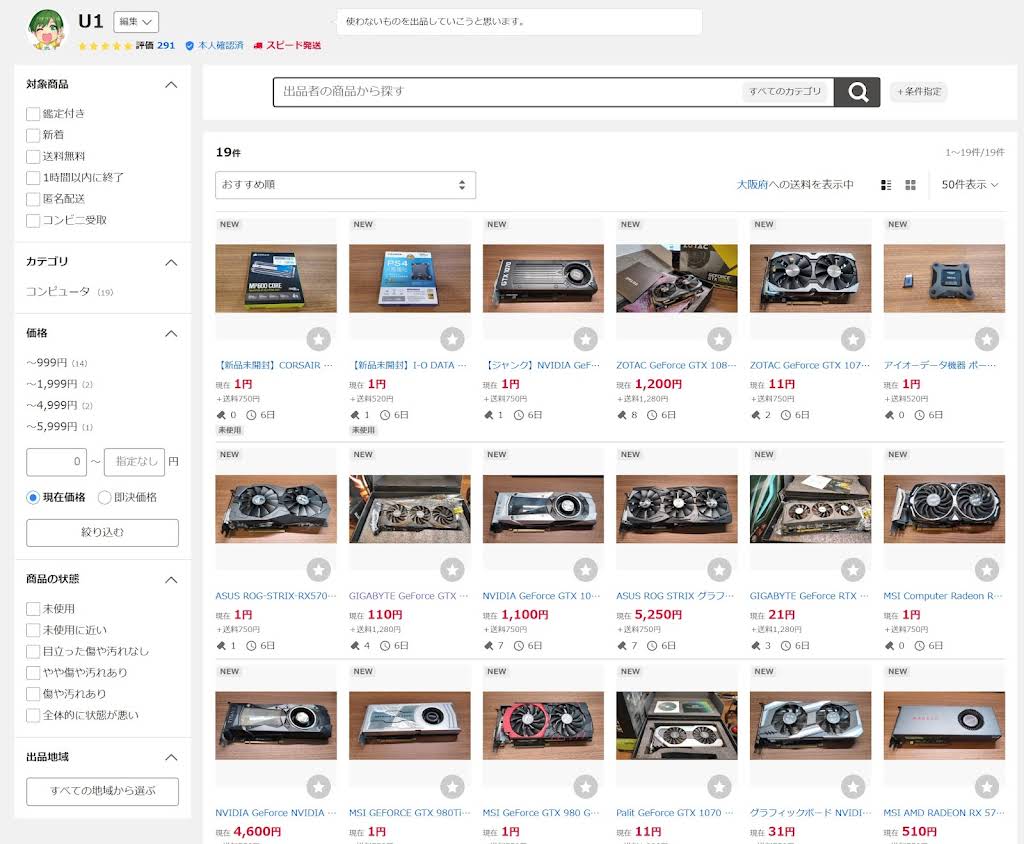This screenshot has width=1024, height=844.
Task: Star the GIGABYTE GeForce GTX 110円 item
Action: pyautogui.click(x=452, y=570)
